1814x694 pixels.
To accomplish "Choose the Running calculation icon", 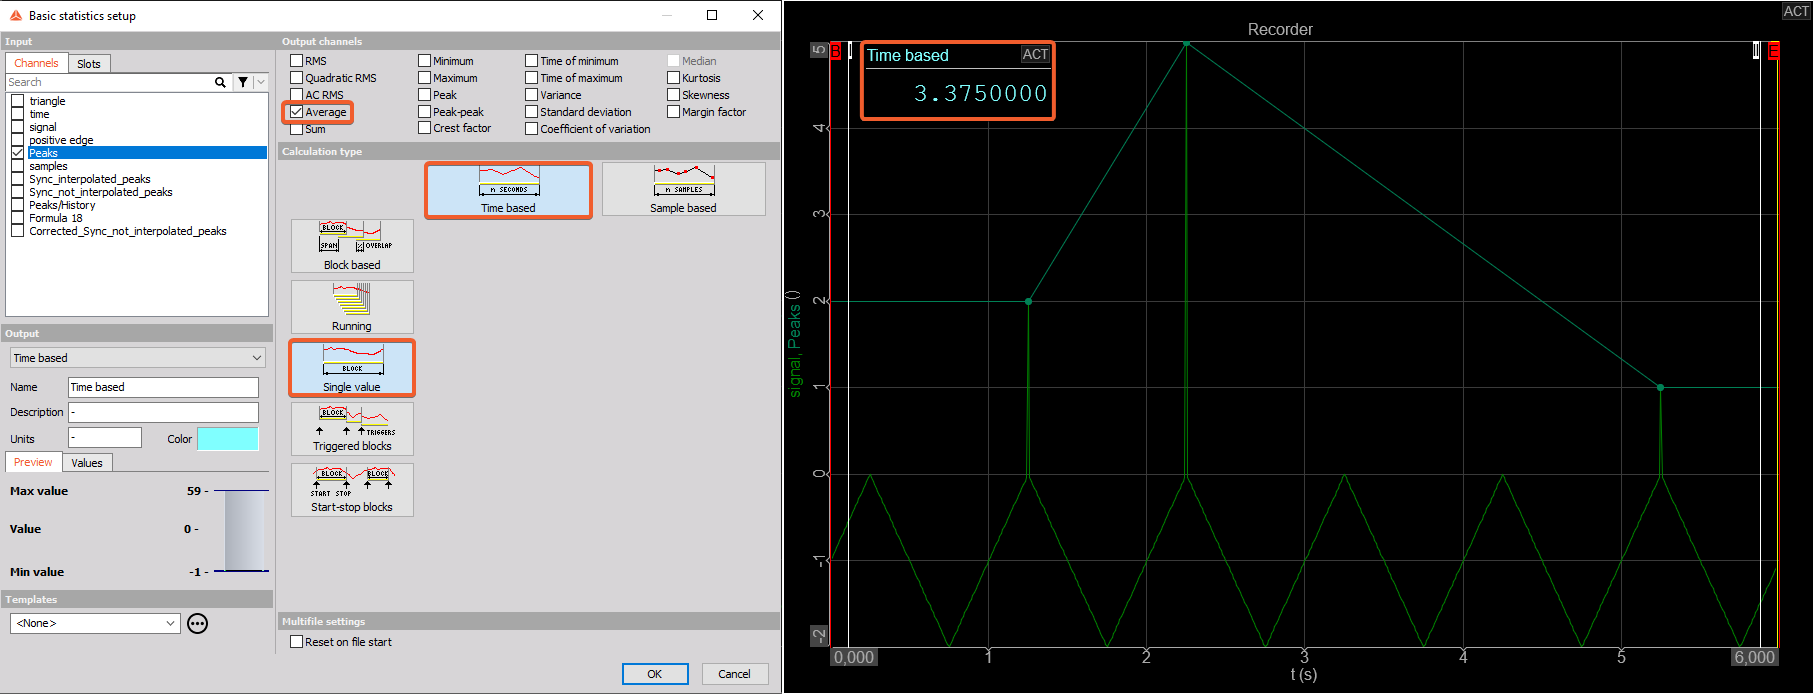I will 352,307.
